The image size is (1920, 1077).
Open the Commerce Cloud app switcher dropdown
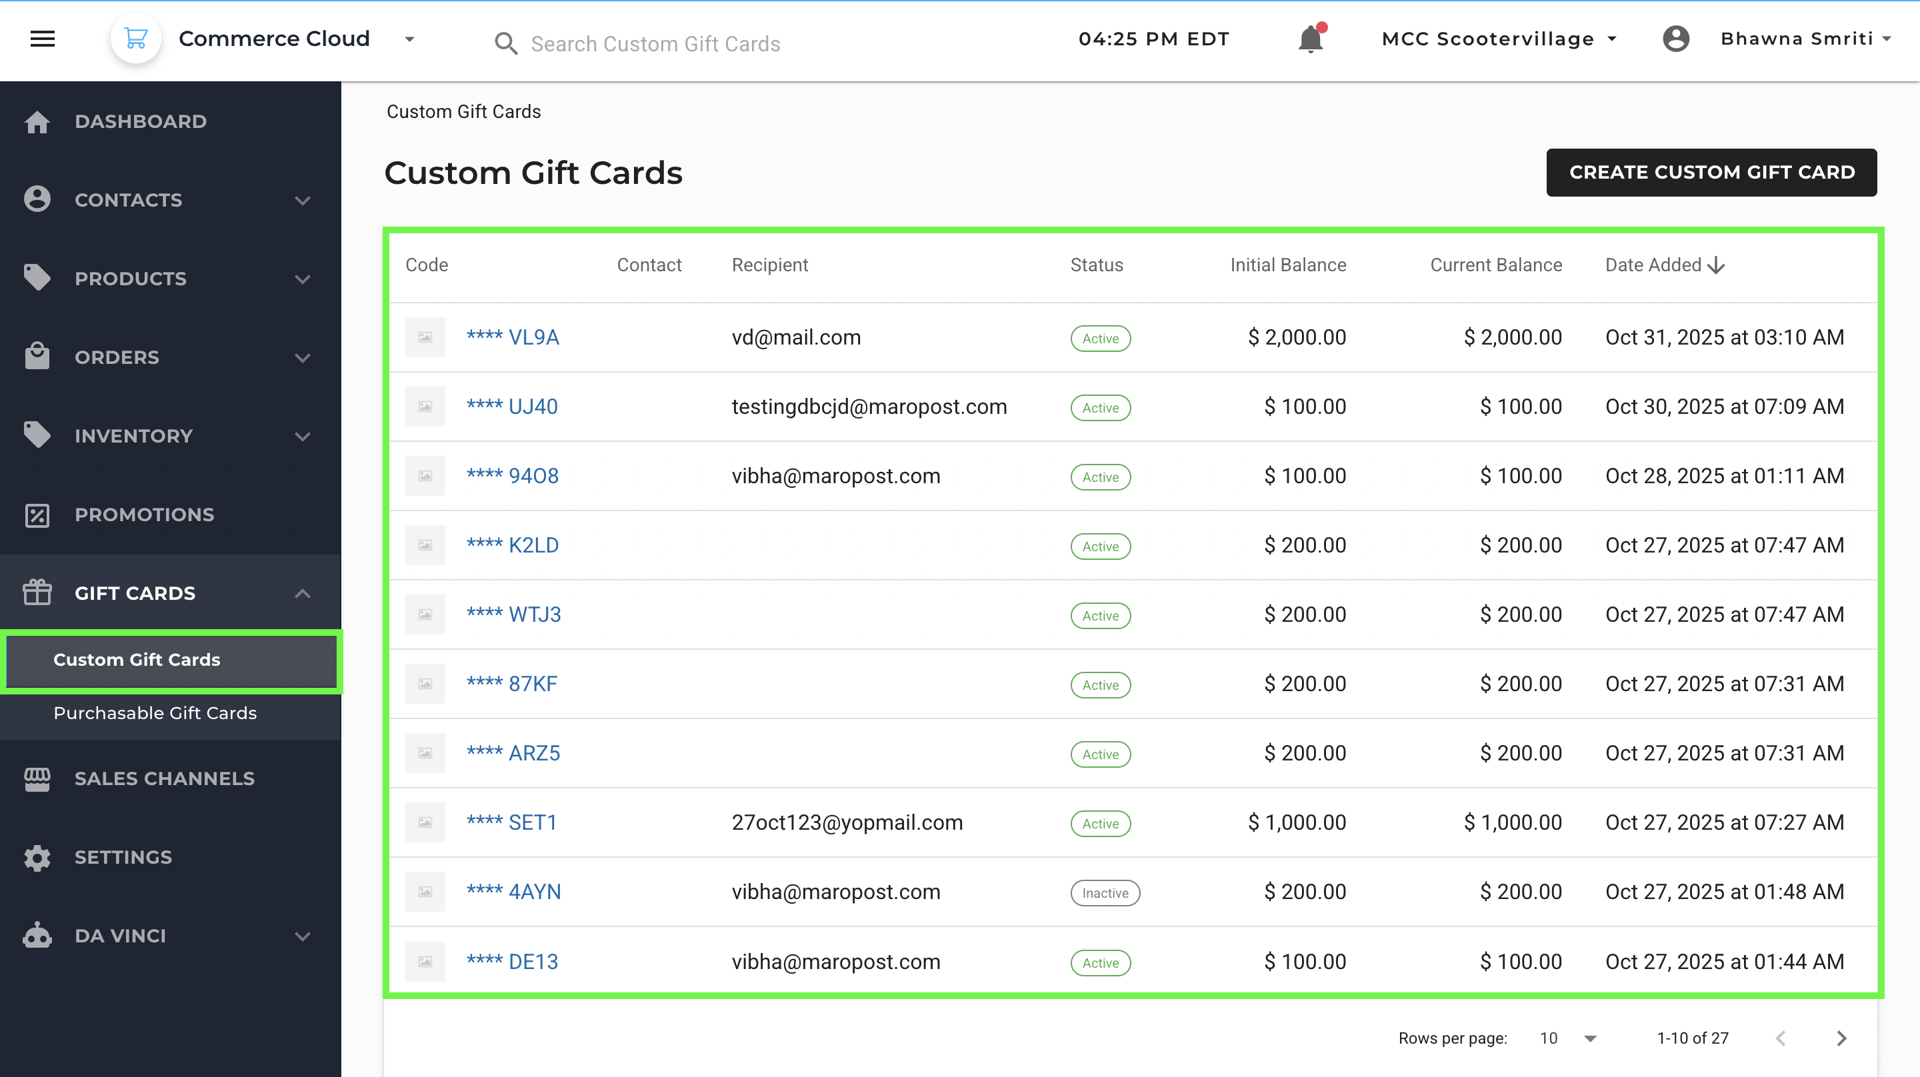[x=409, y=39]
